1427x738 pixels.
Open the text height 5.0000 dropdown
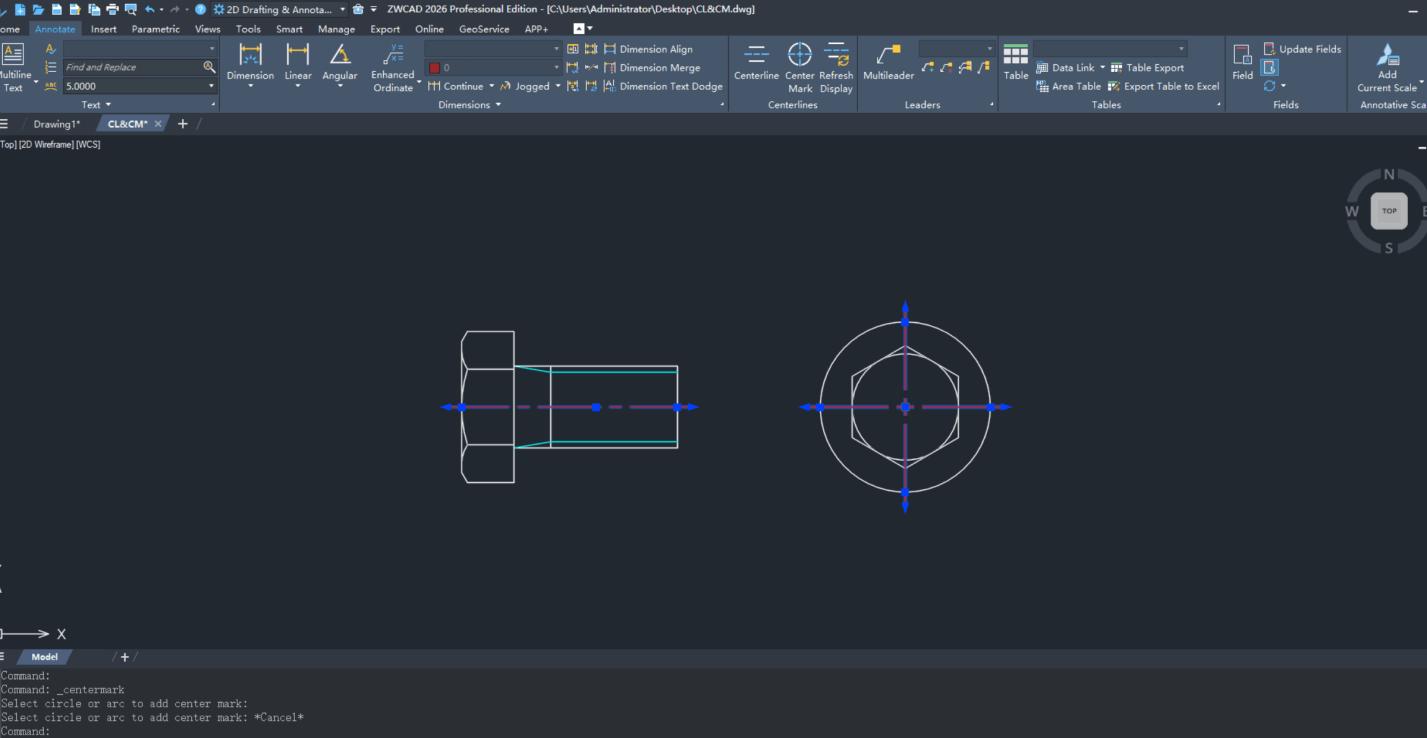[x=212, y=86]
